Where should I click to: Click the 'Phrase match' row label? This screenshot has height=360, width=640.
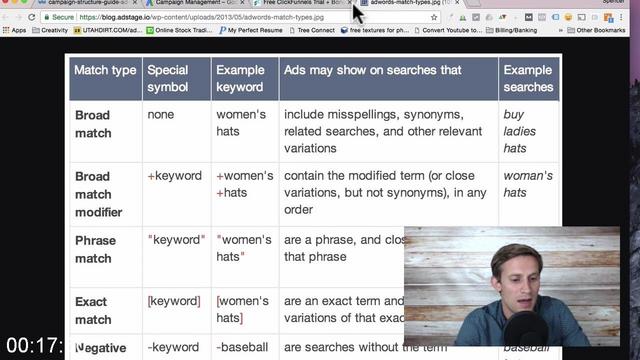[95, 249]
